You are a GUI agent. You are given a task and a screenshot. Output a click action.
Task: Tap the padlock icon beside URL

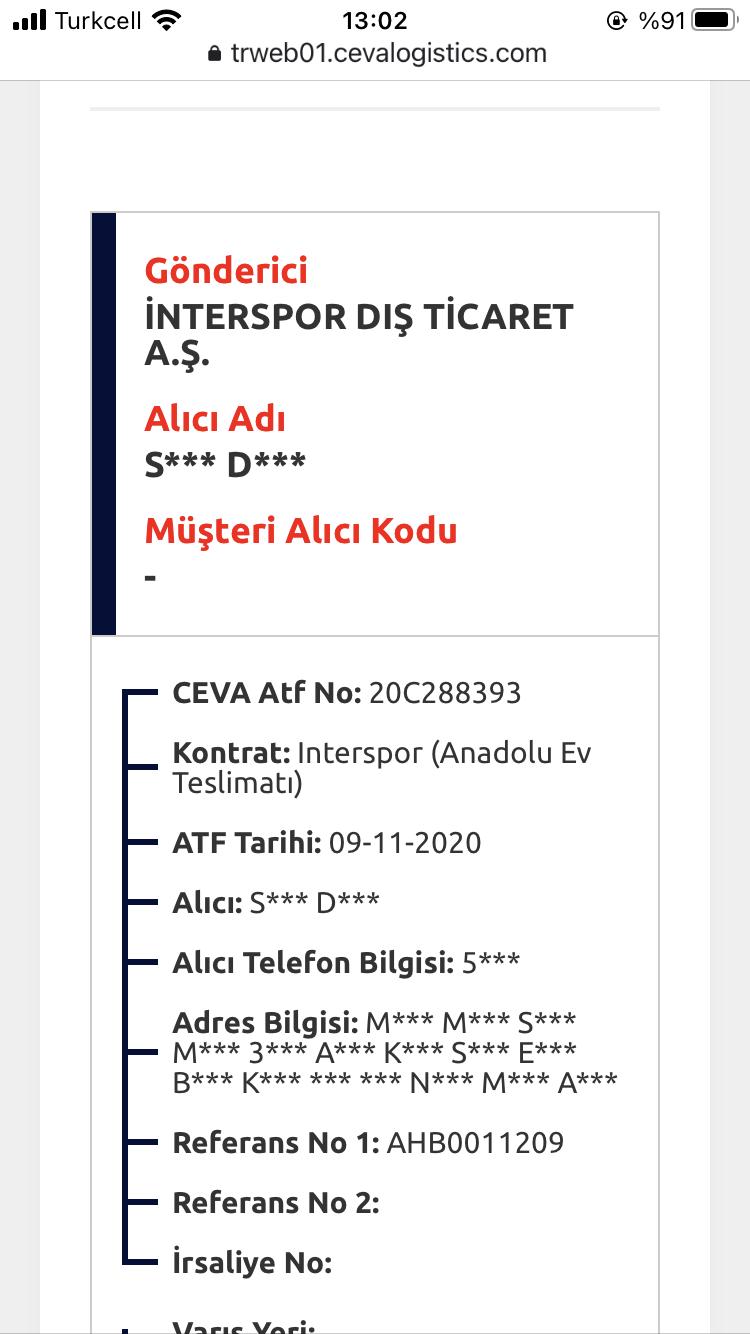213,54
